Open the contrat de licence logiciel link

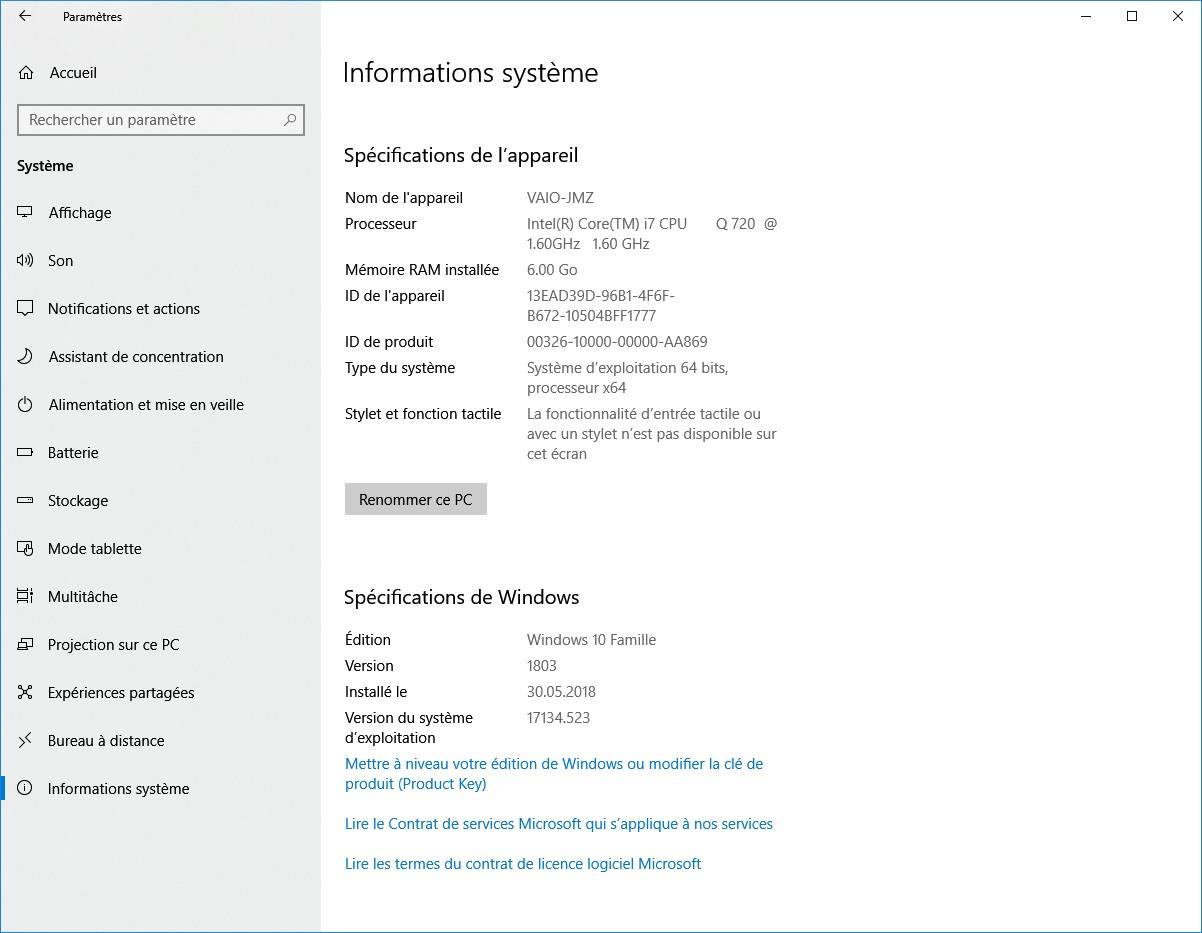pyautogui.click(x=523, y=864)
